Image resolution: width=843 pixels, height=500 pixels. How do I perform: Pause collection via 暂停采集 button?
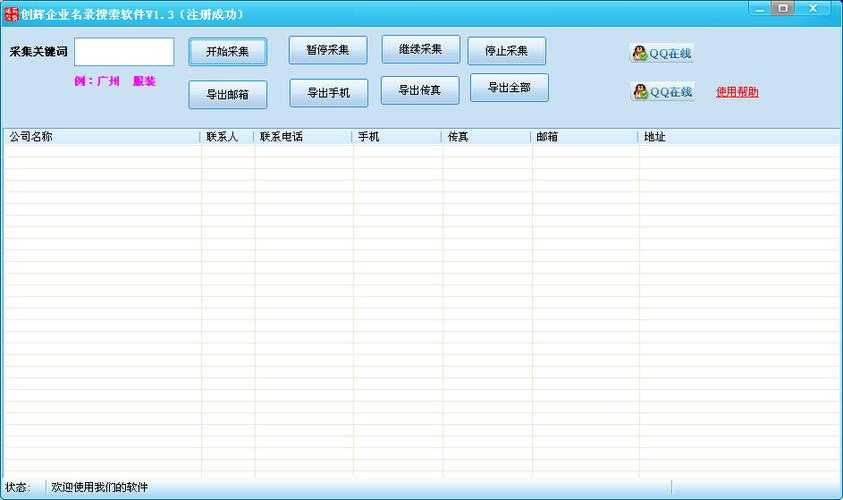(328, 50)
